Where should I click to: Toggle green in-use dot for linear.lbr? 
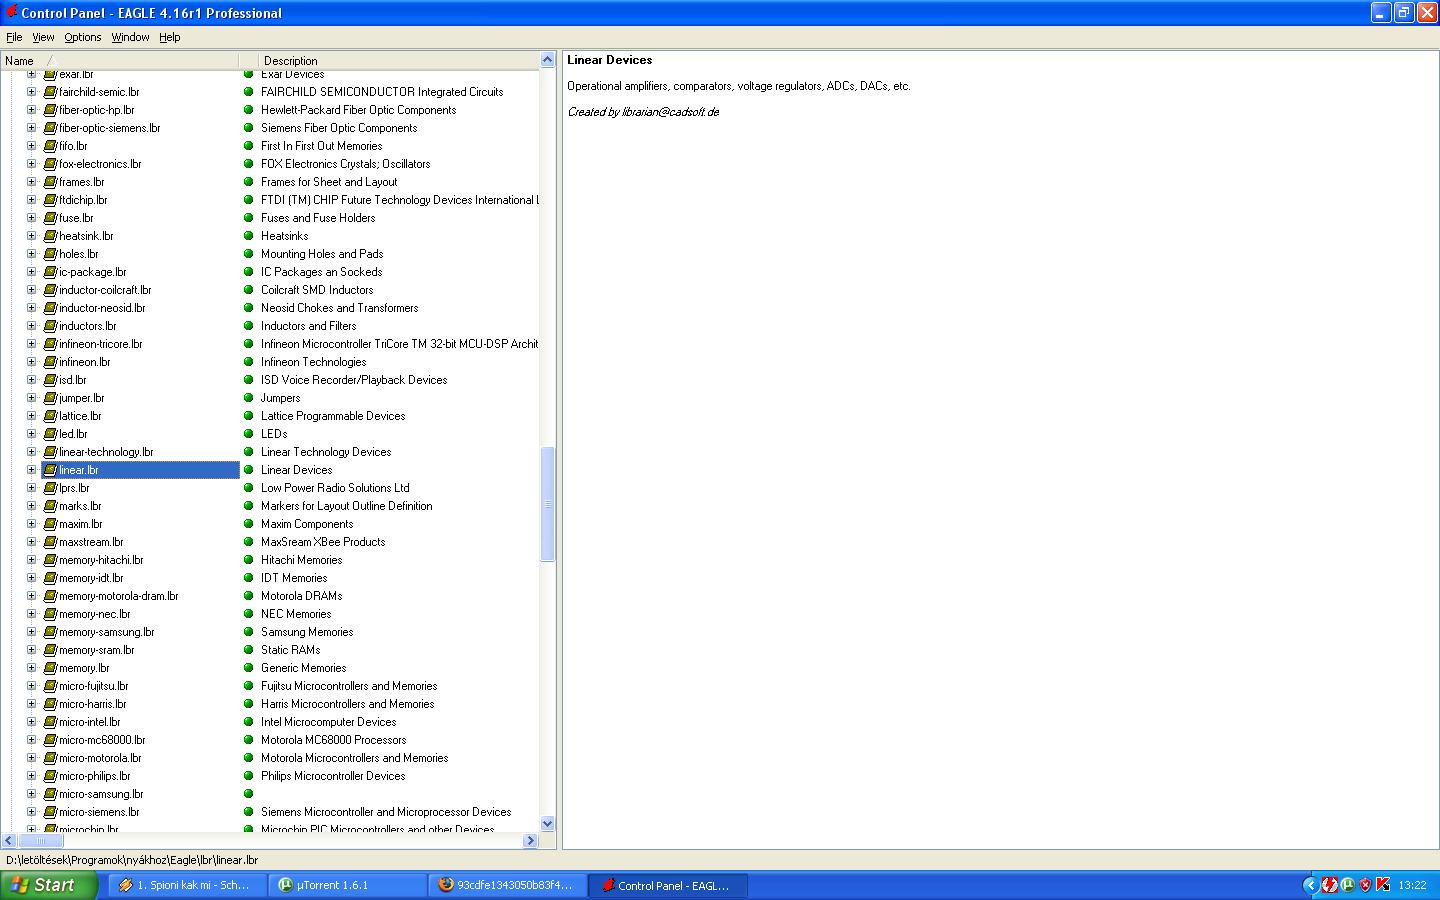click(249, 470)
